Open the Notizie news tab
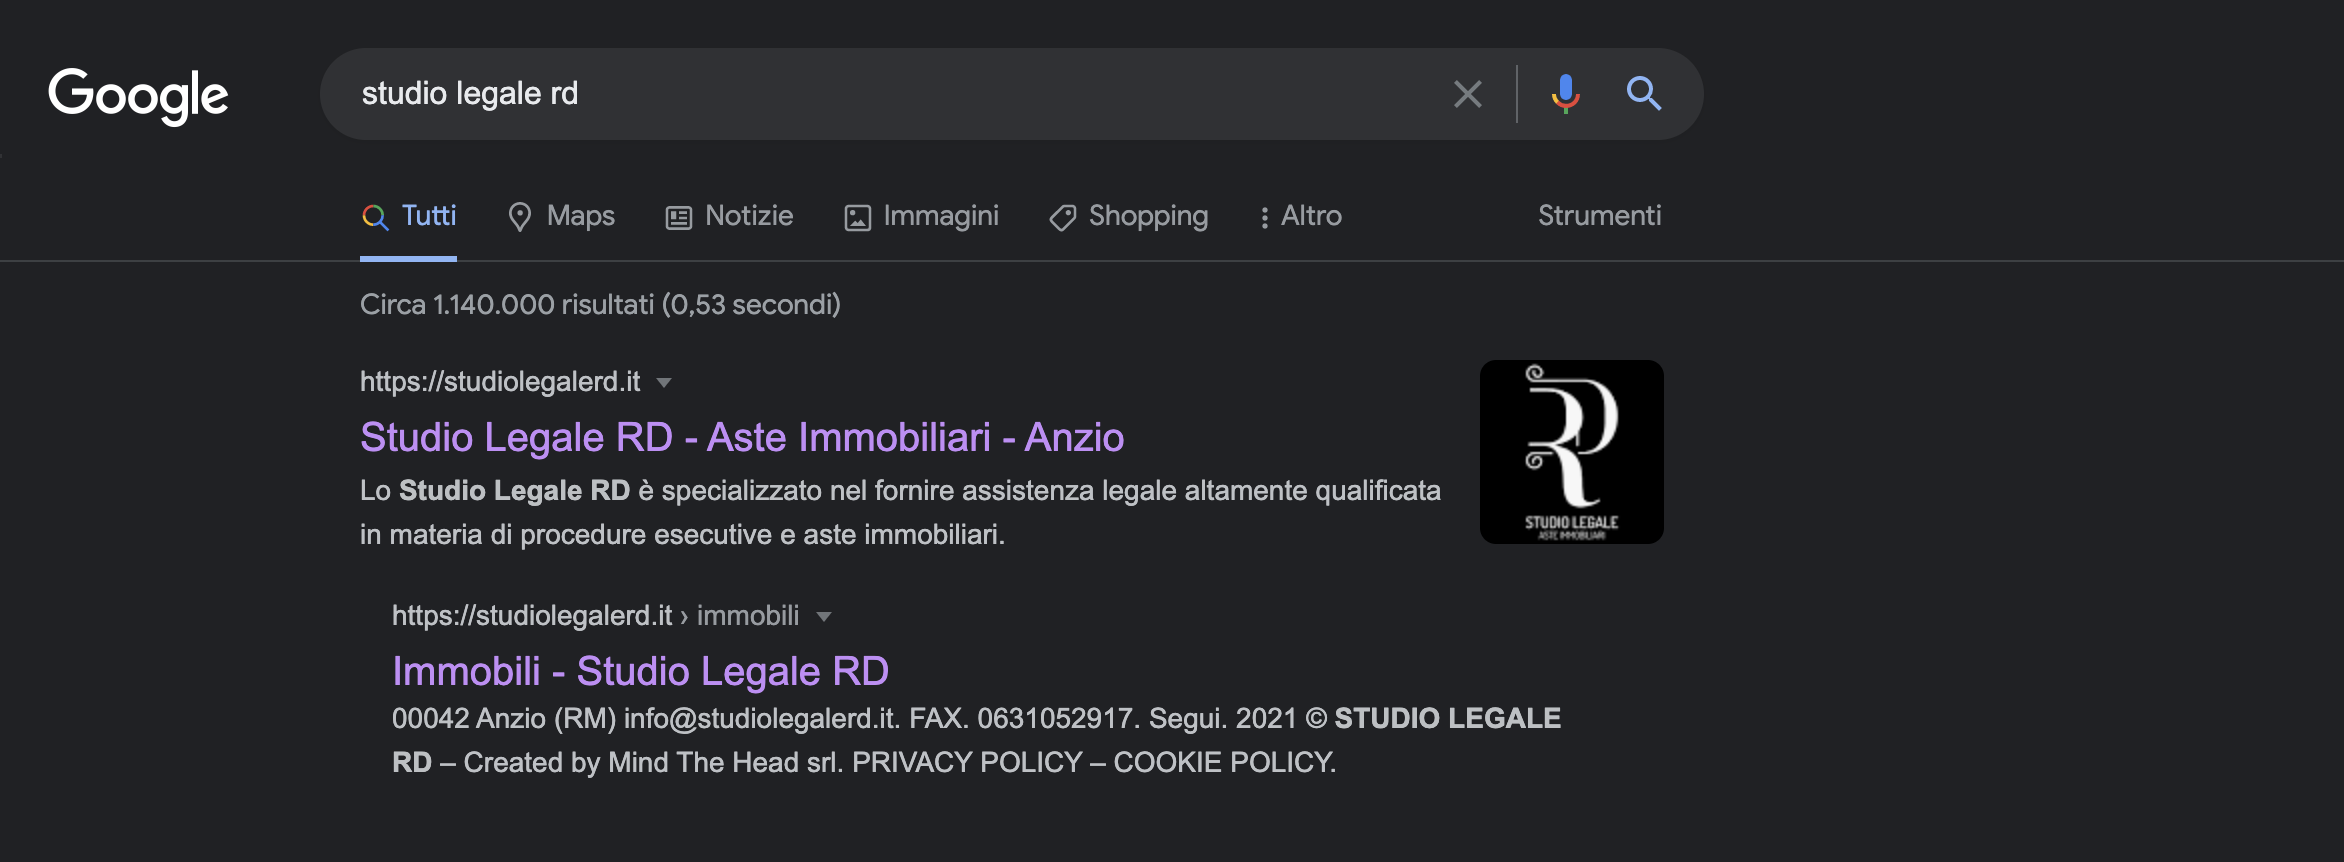The height and width of the screenshot is (862, 2344). click(x=729, y=216)
